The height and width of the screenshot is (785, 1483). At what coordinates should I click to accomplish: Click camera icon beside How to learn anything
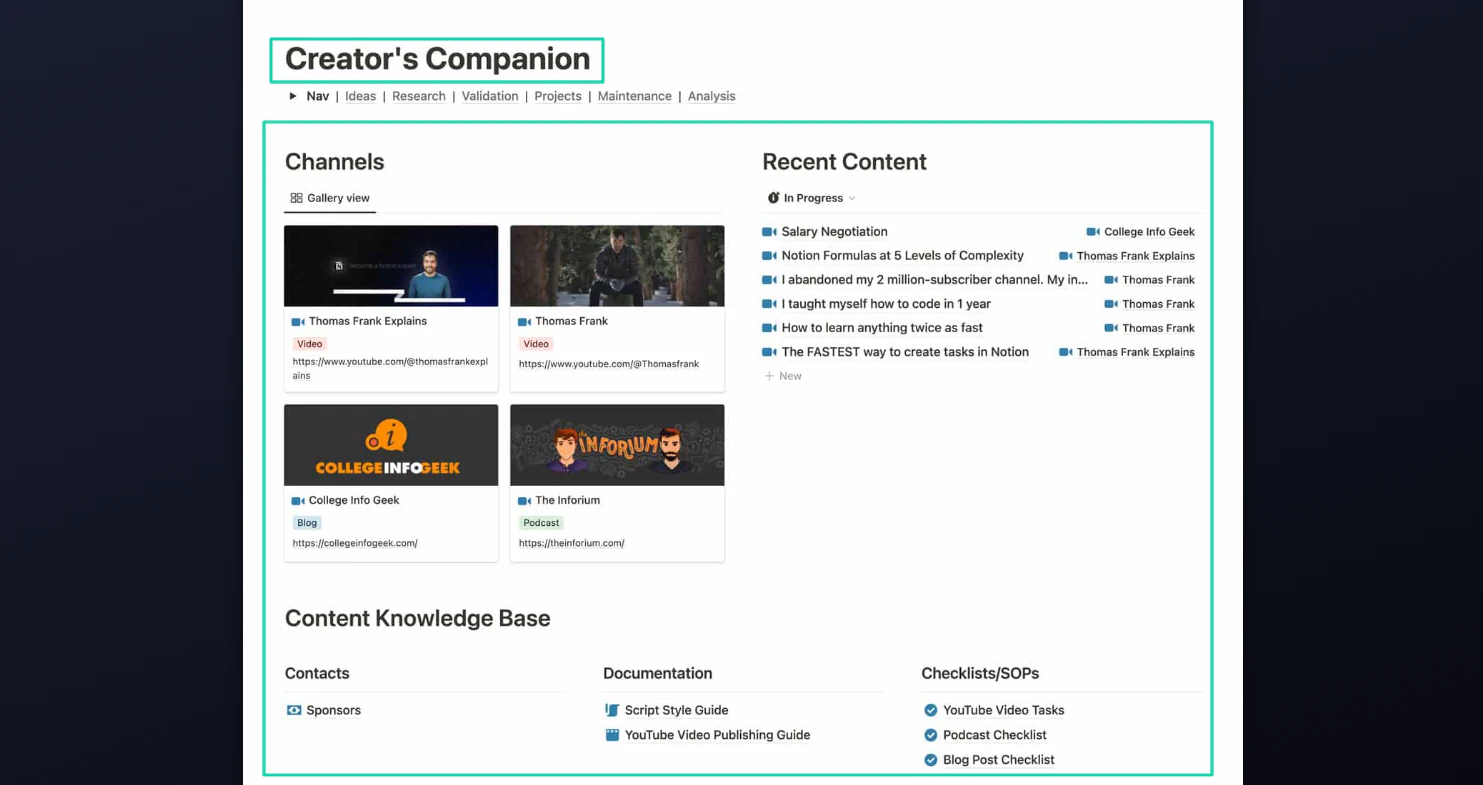coord(769,328)
